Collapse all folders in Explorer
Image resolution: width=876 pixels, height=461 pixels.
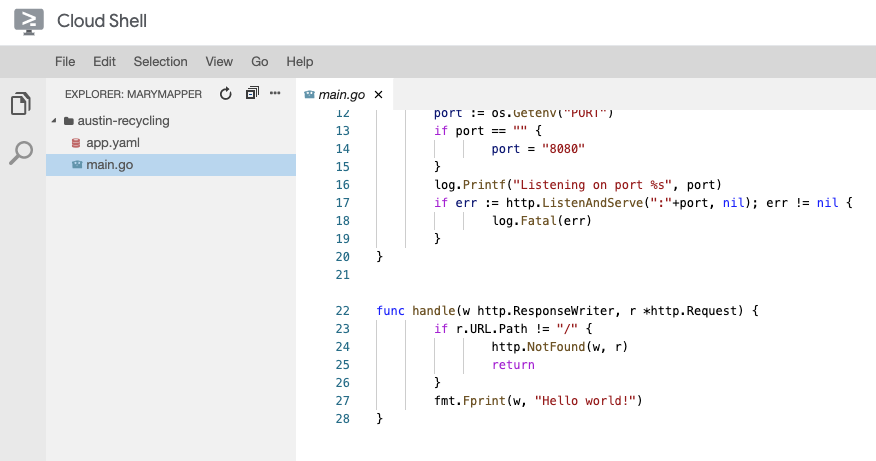(251, 94)
